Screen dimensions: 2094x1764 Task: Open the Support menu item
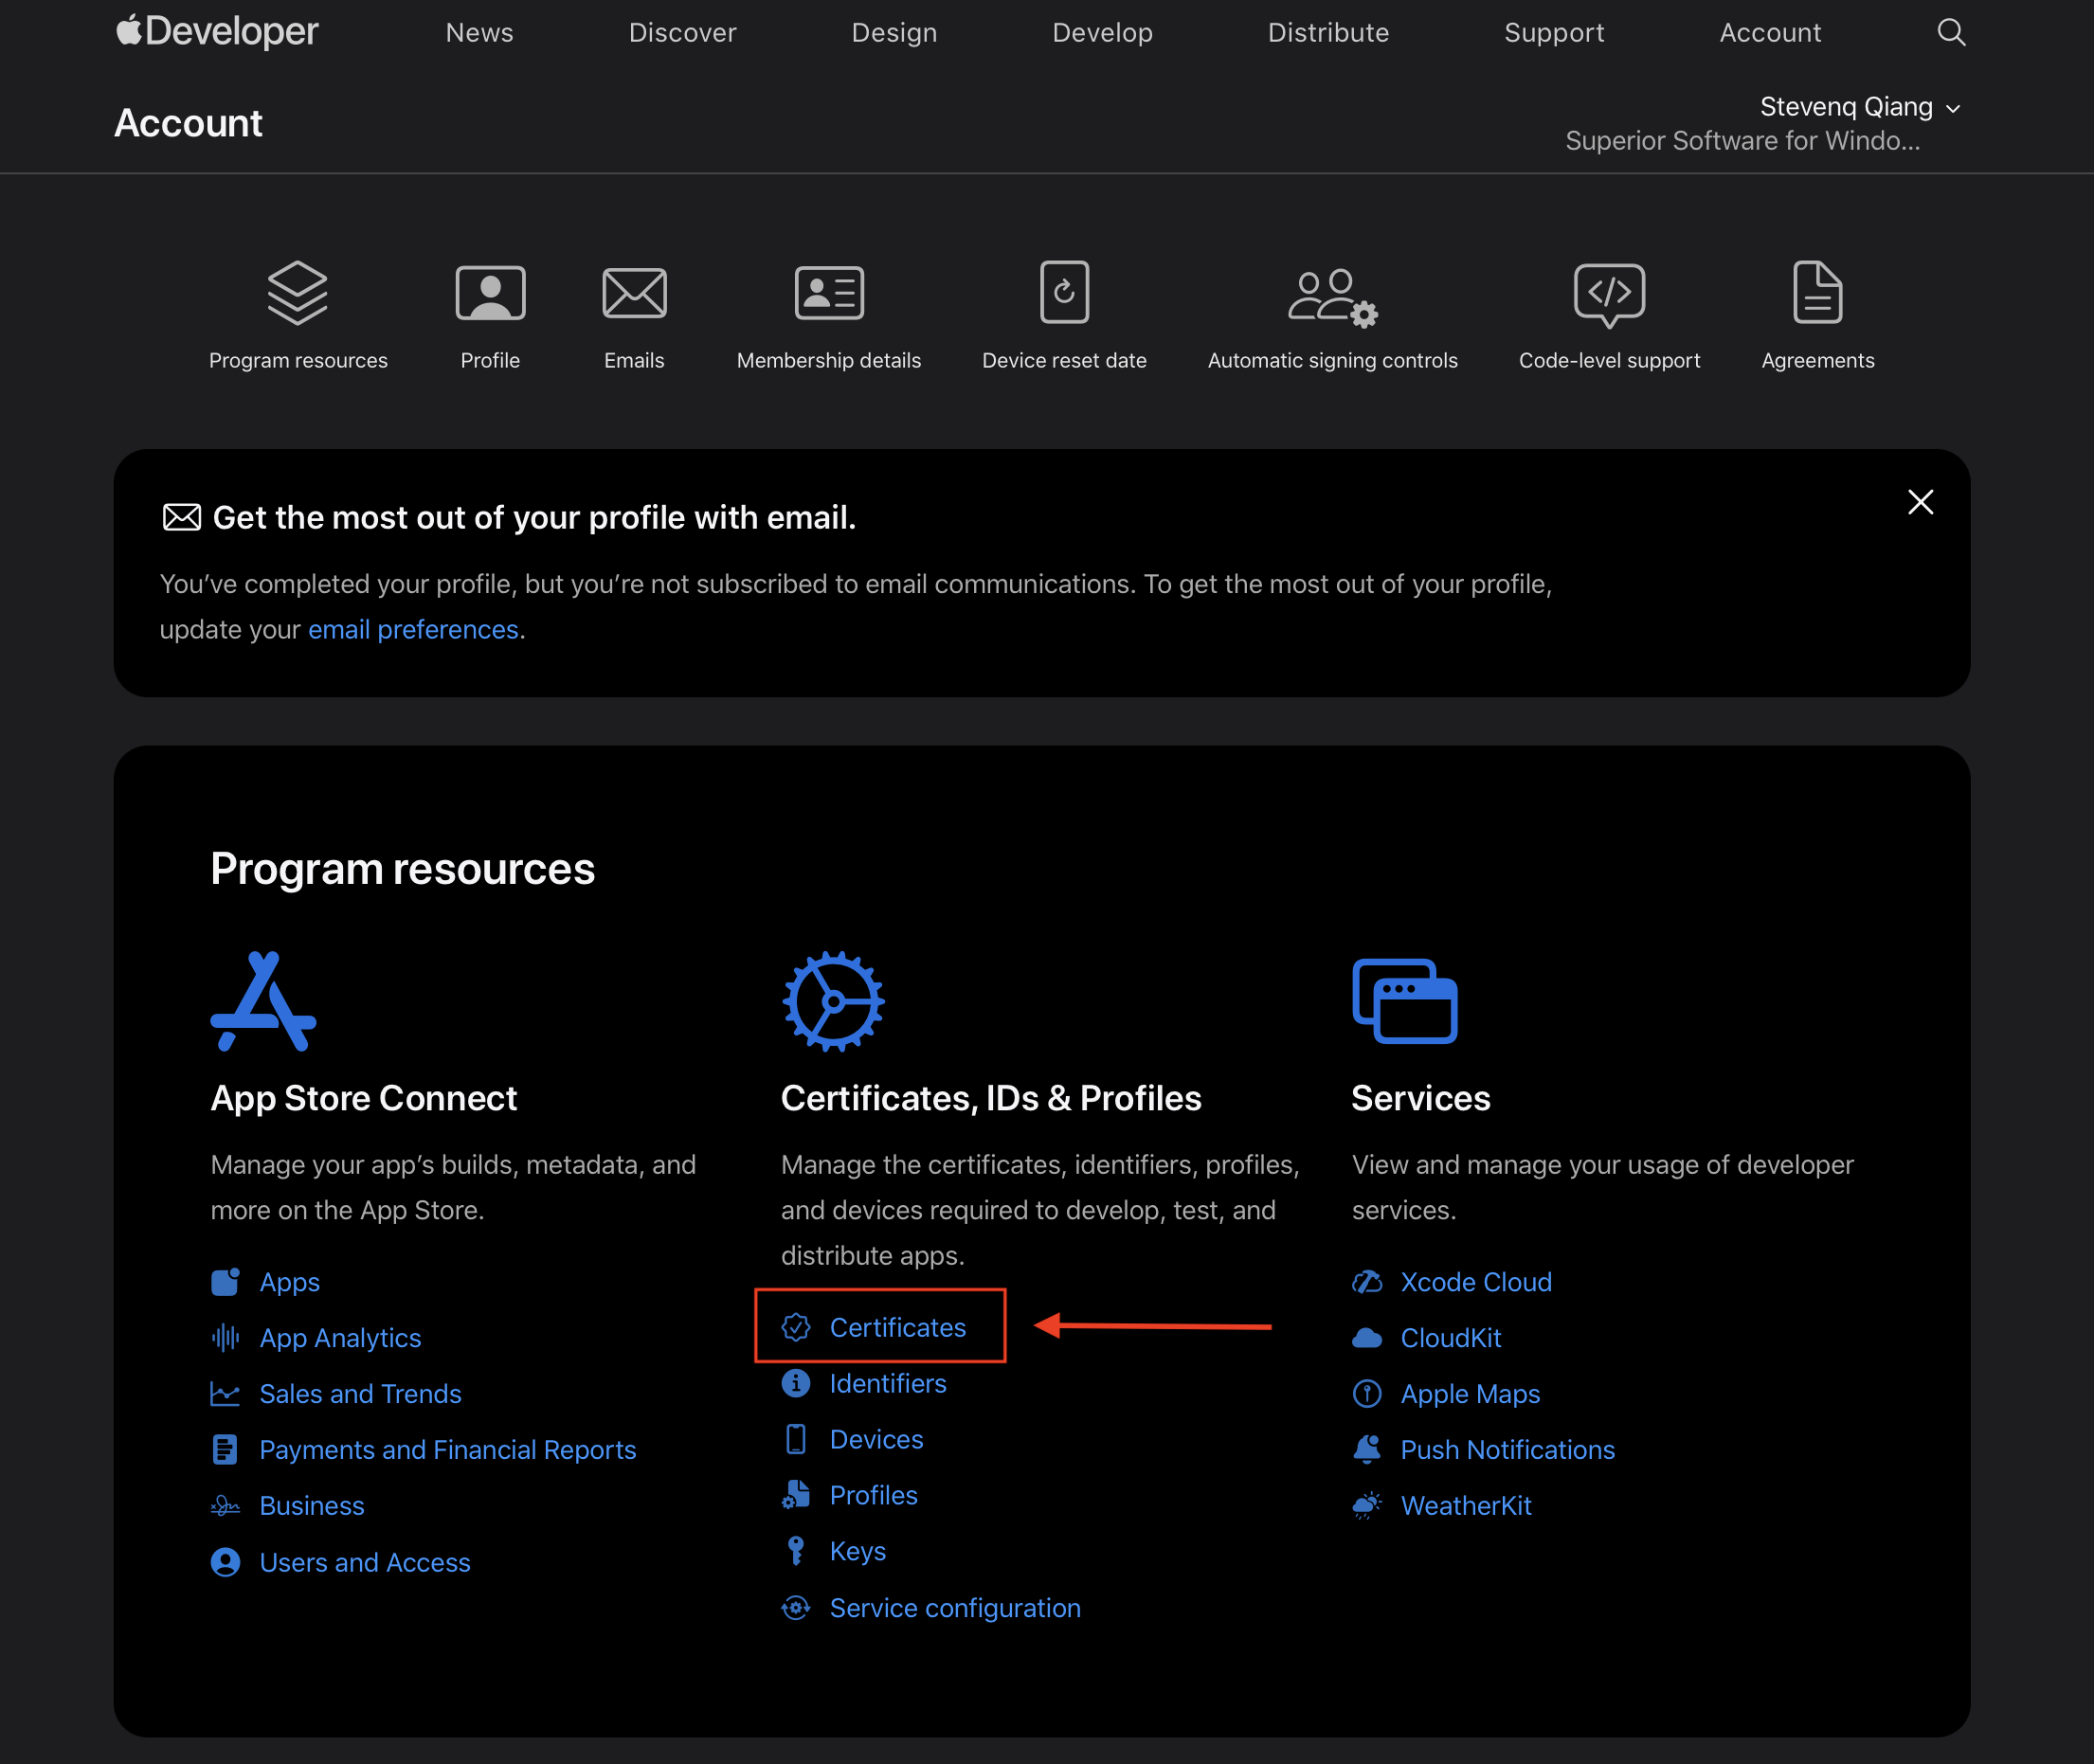pos(1554,33)
